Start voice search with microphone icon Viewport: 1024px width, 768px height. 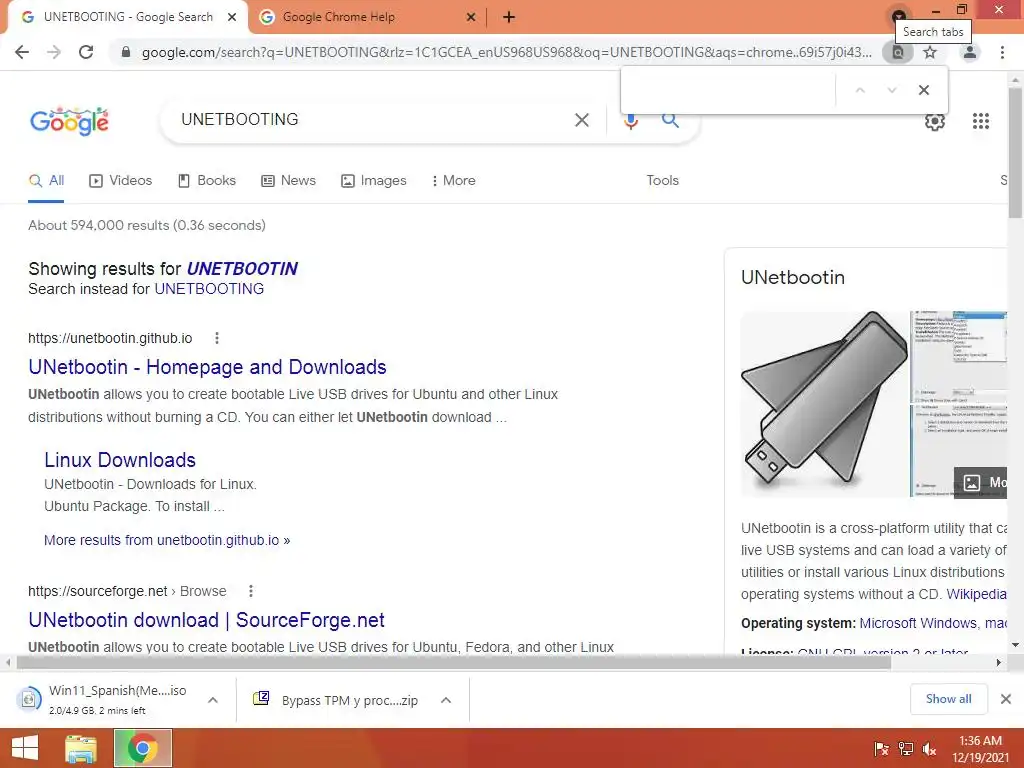pyautogui.click(x=630, y=121)
